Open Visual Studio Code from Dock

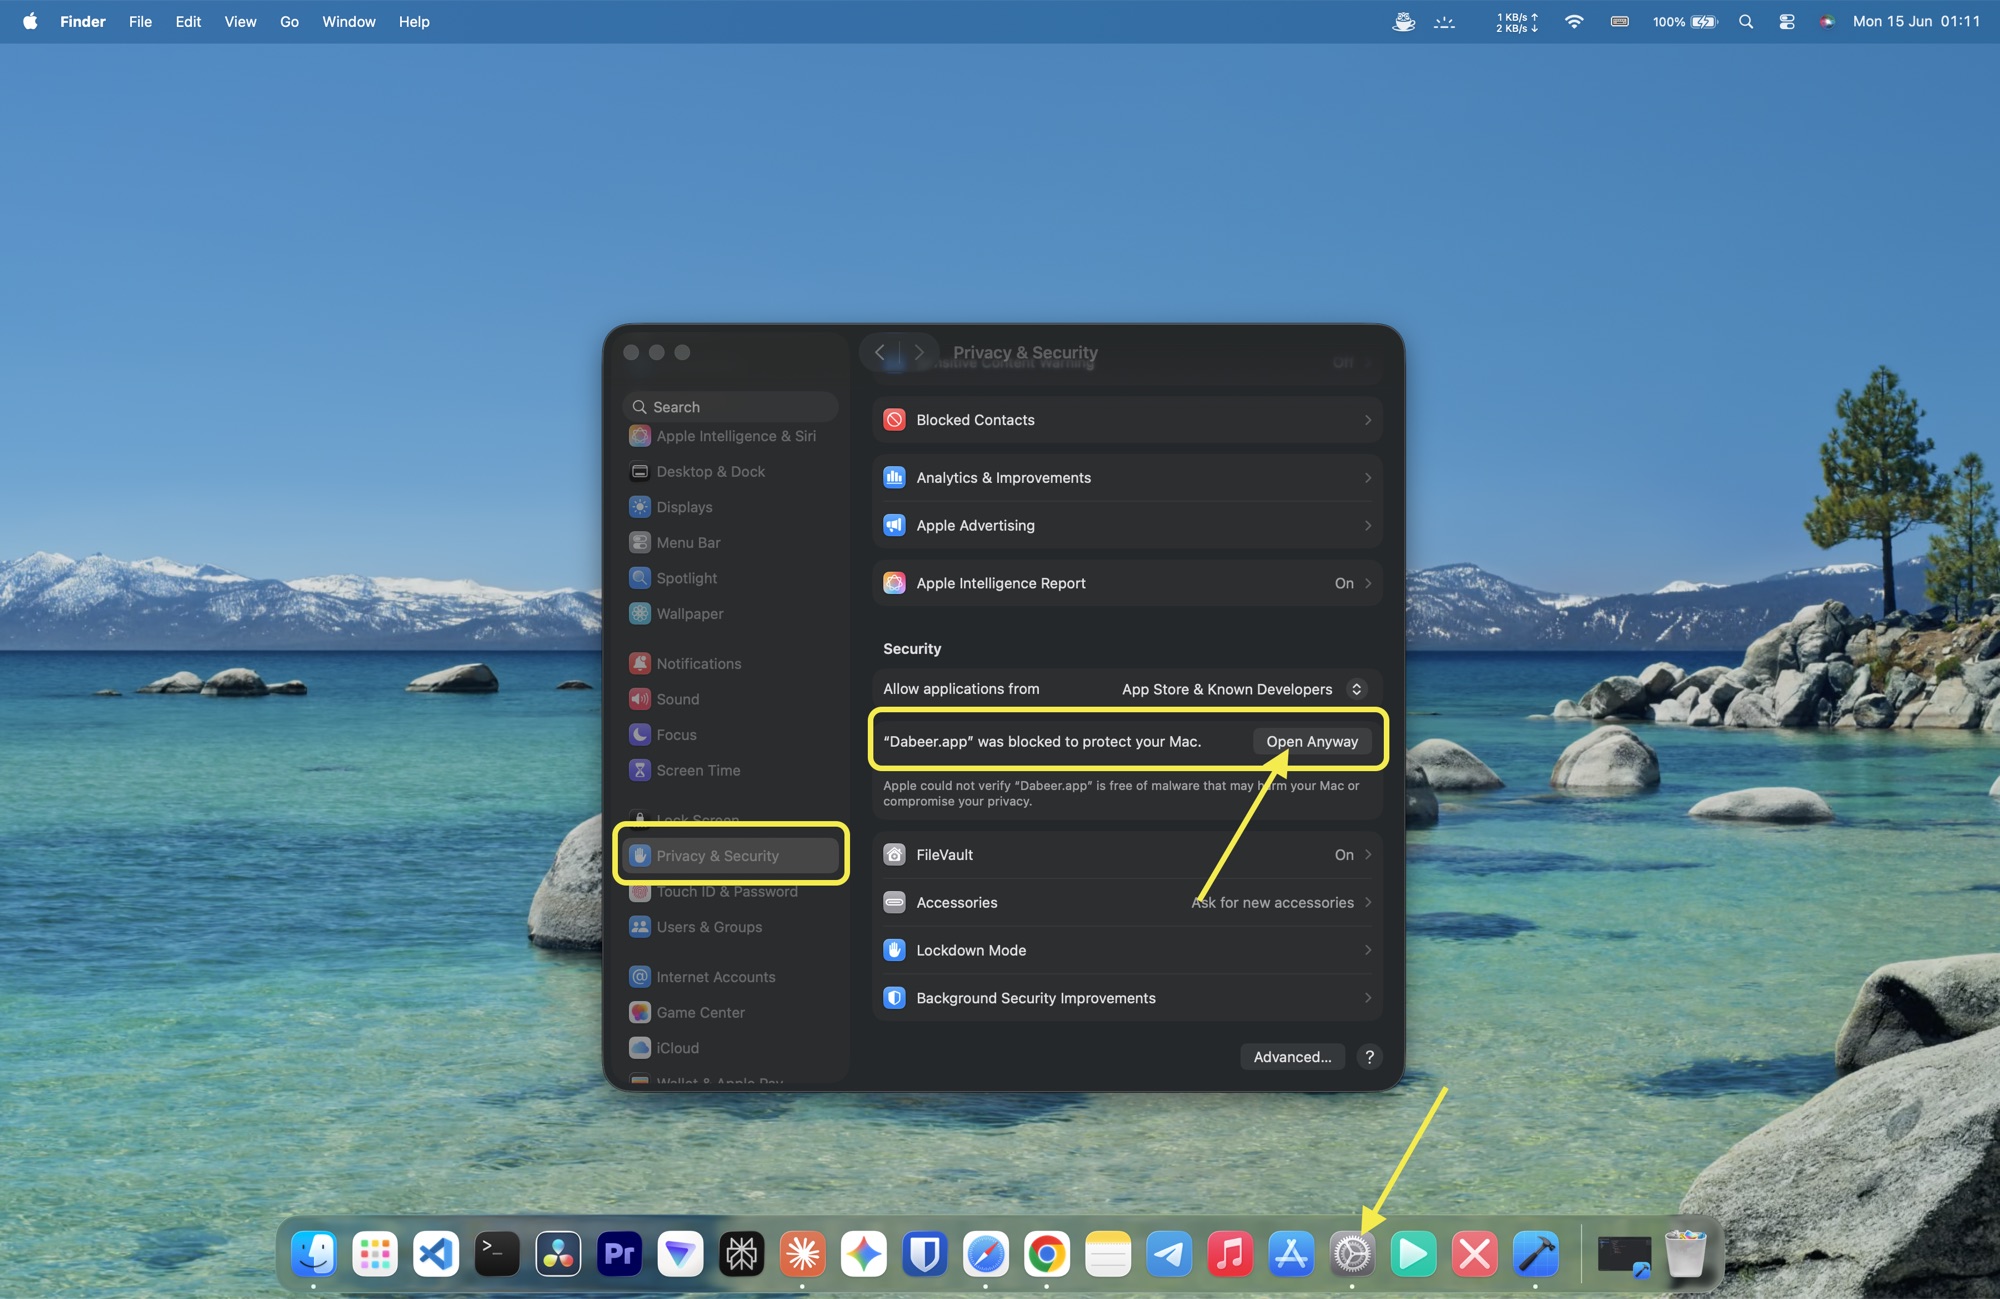(436, 1254)
